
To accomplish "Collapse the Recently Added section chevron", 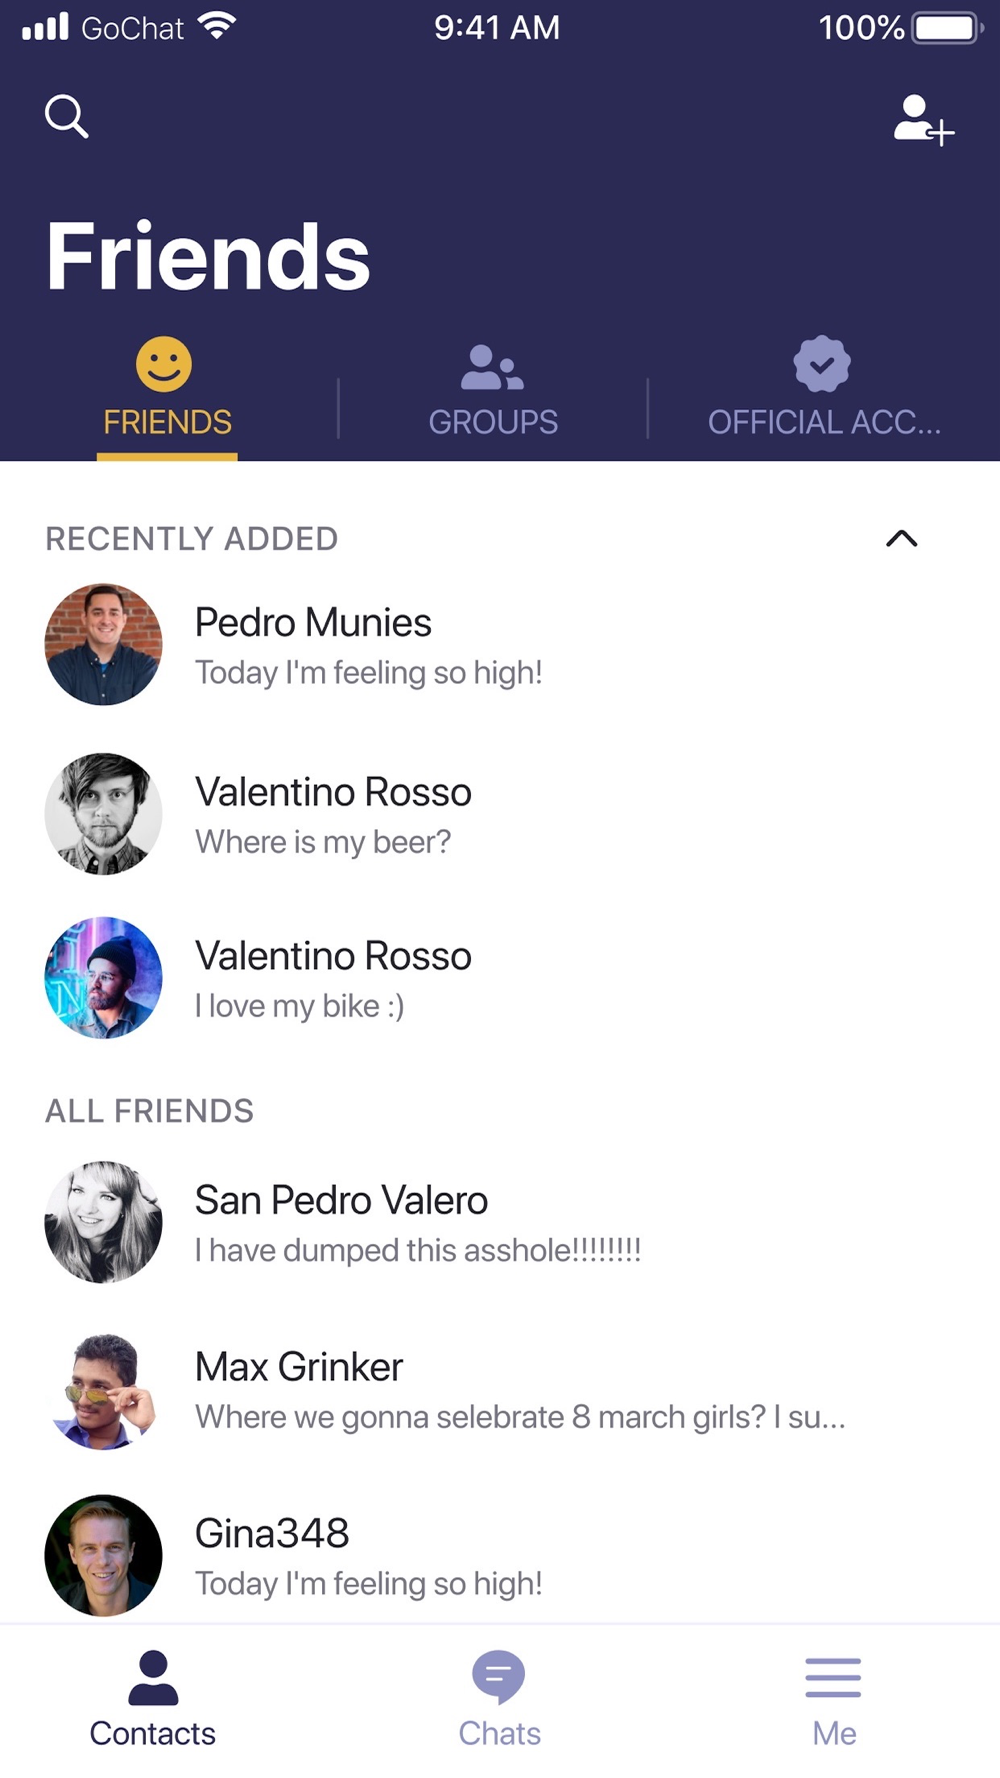I will [902, 539].
